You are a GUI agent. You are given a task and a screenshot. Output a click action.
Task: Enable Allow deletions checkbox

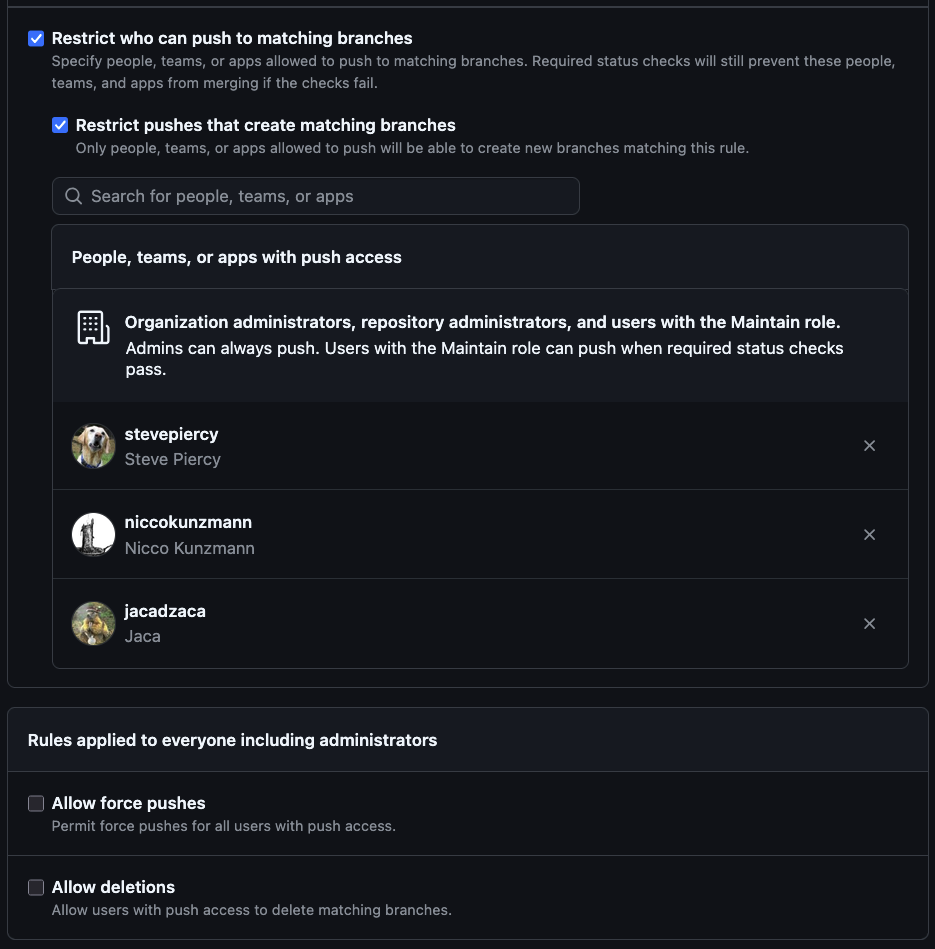[36, 888]
